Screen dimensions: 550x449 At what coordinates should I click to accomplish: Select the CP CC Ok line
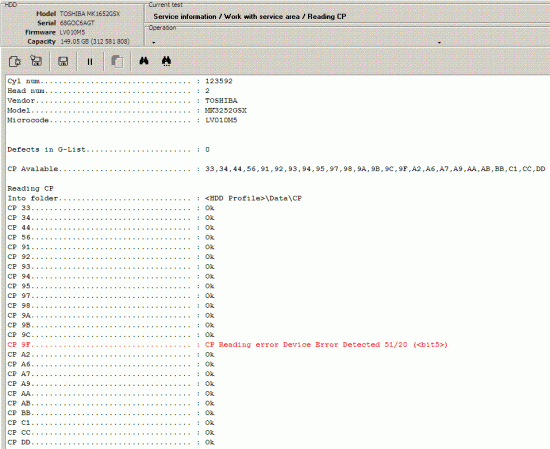point(111,433)
